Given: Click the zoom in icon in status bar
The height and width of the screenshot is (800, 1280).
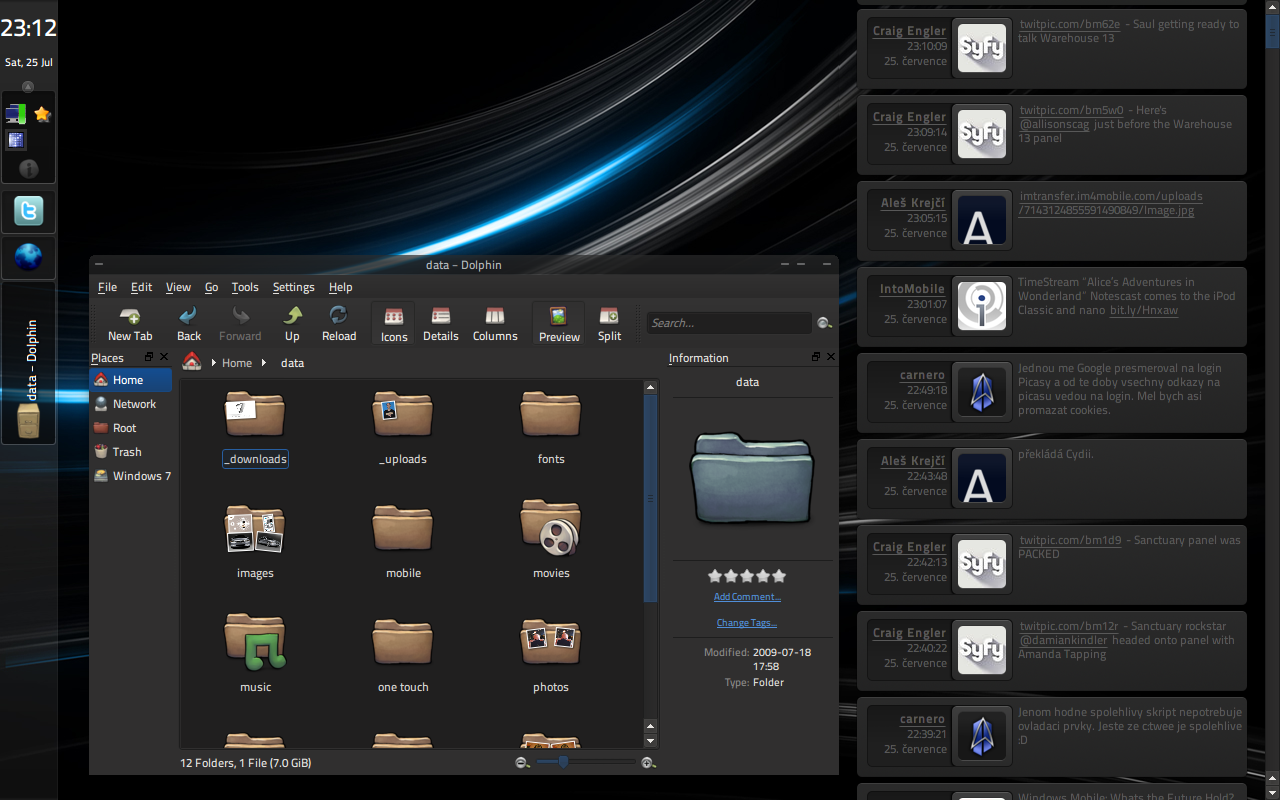Looking at the screenshot, I should pos(647,763).
